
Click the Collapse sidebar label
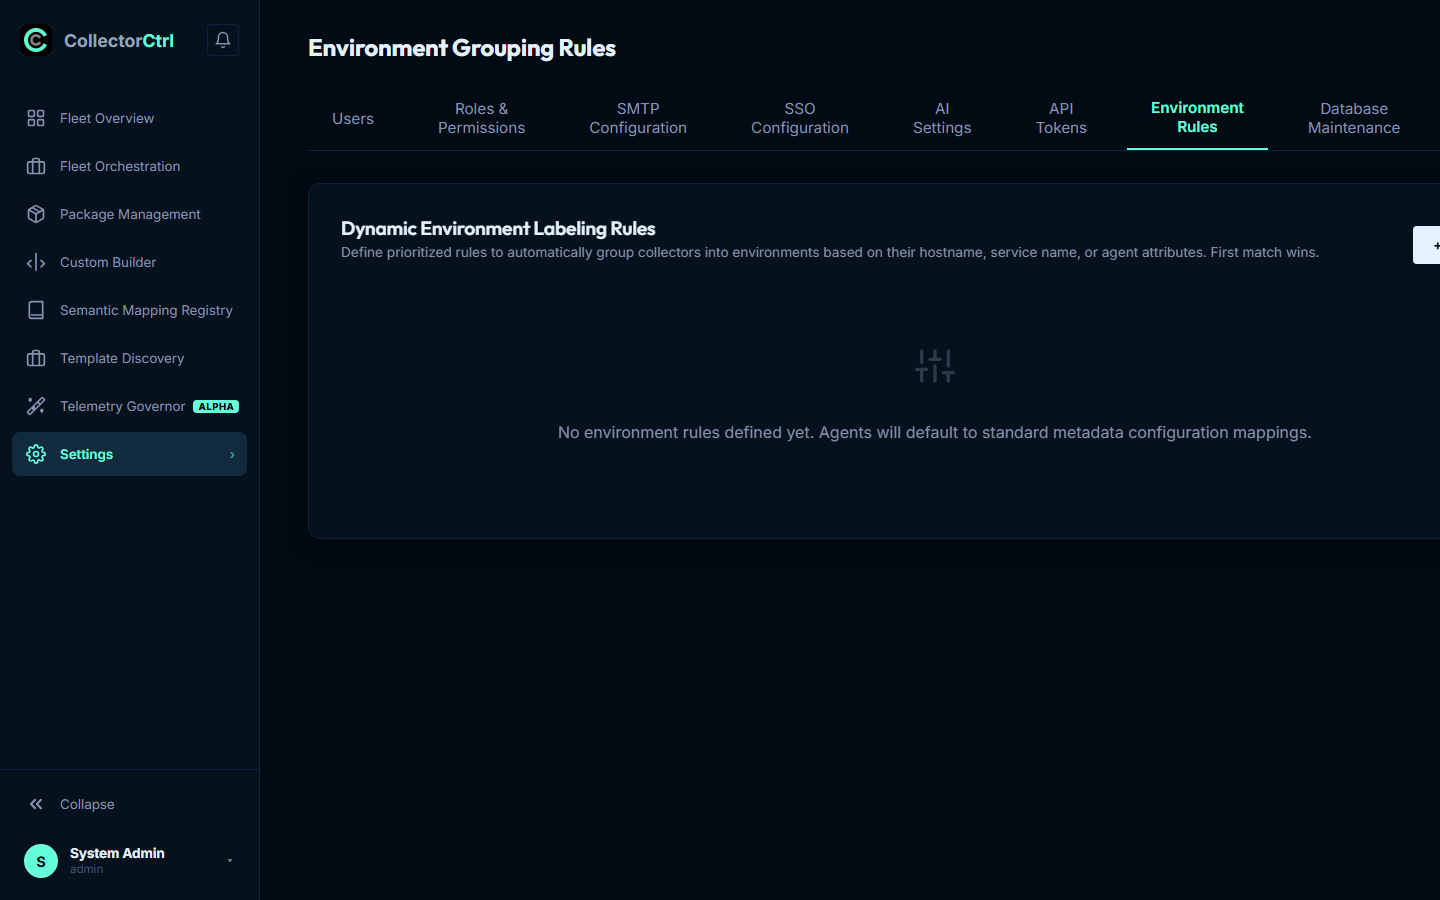pos(87,804)
